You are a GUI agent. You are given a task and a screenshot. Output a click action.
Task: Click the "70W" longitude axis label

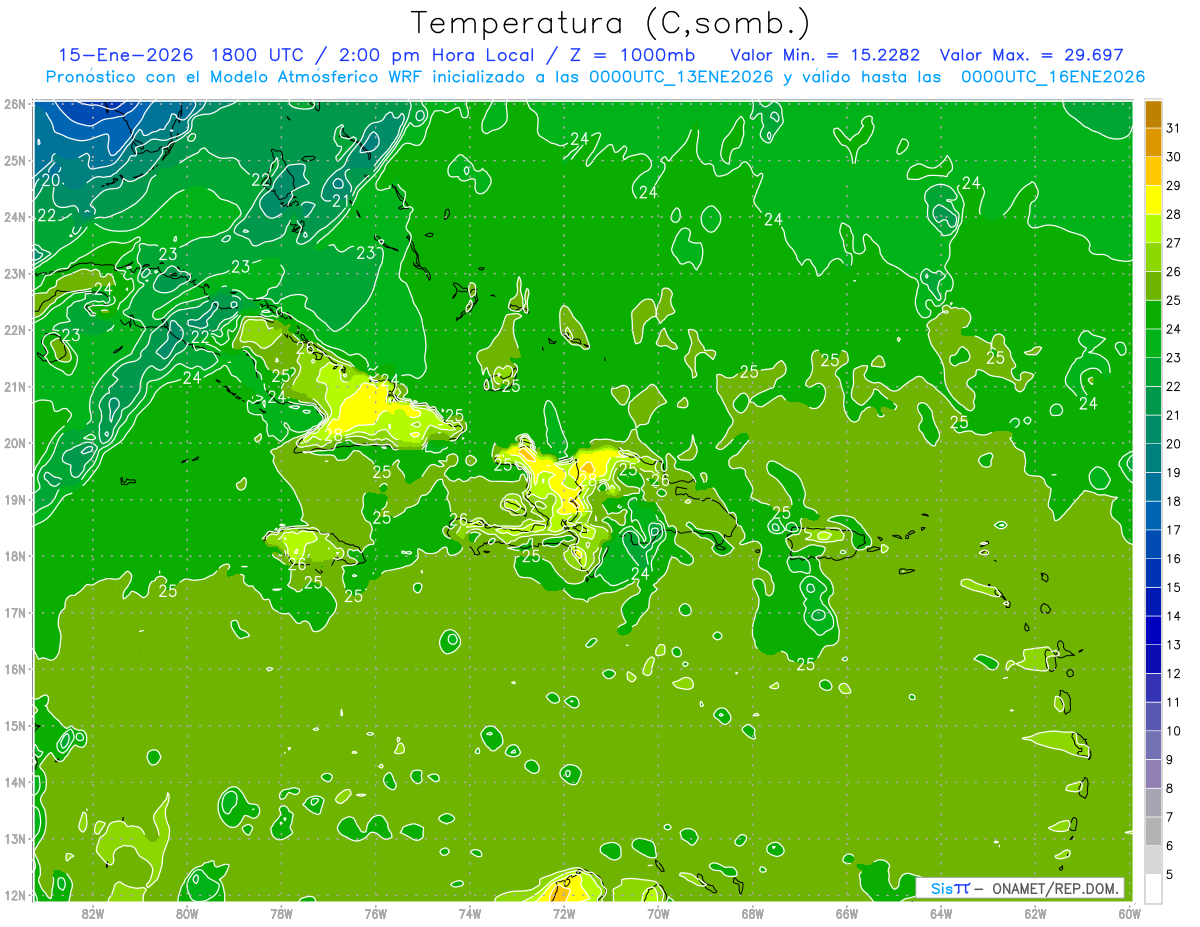(658, 913)
